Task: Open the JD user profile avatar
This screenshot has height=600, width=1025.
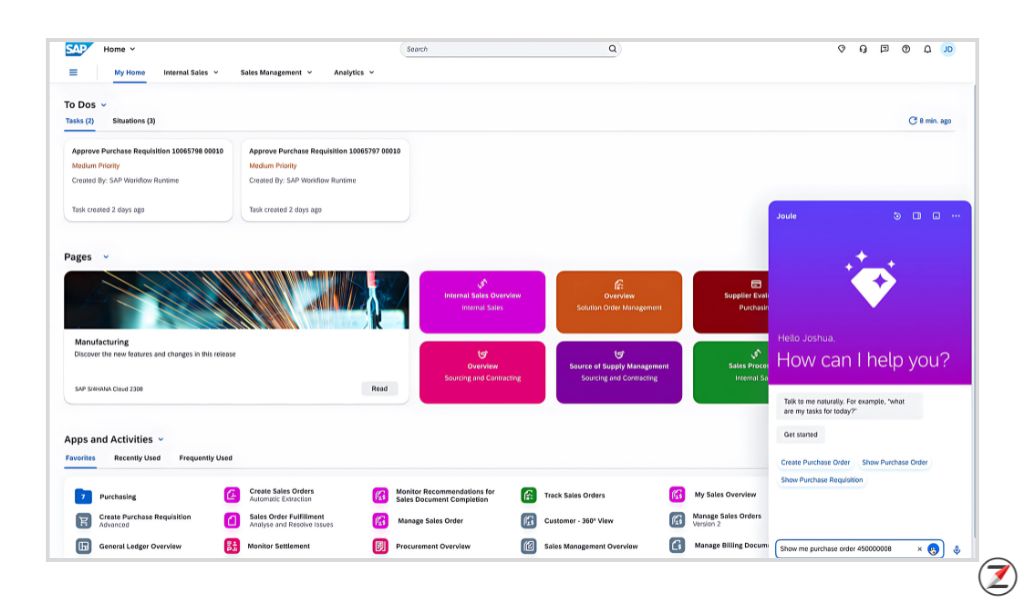Action: (948, 49)
